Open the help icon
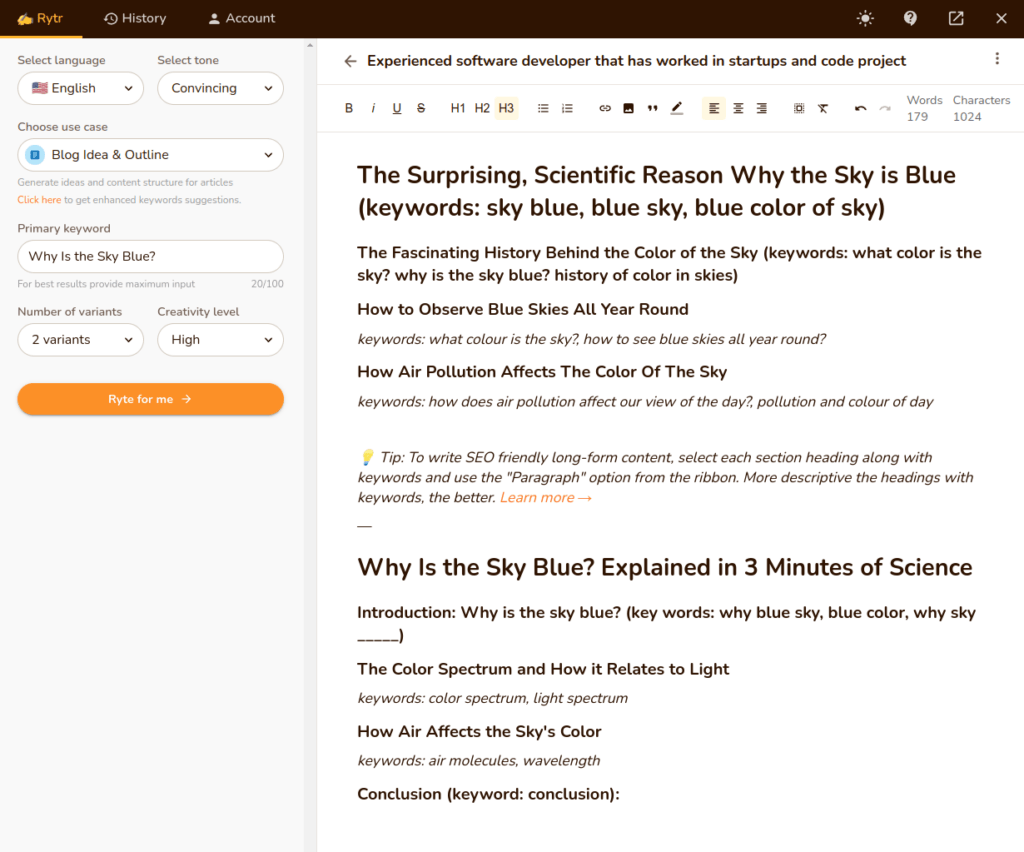Screen dimensions: 1024x852 point(910,18)
